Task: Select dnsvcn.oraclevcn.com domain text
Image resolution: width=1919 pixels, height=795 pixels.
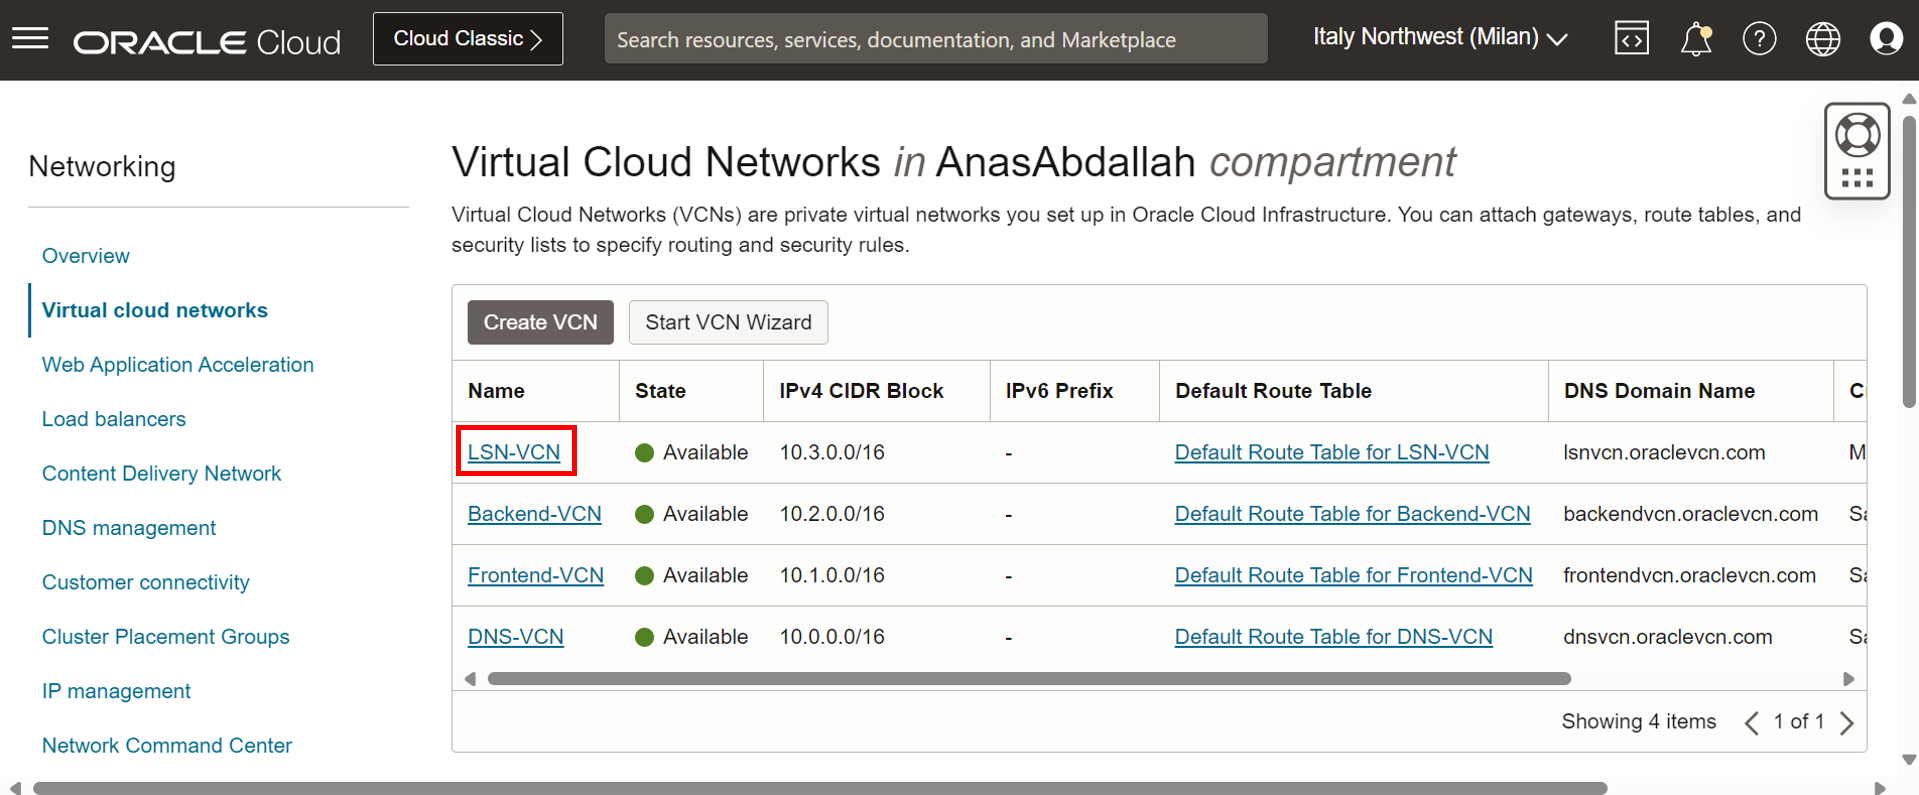Action: coord(1667,637)
